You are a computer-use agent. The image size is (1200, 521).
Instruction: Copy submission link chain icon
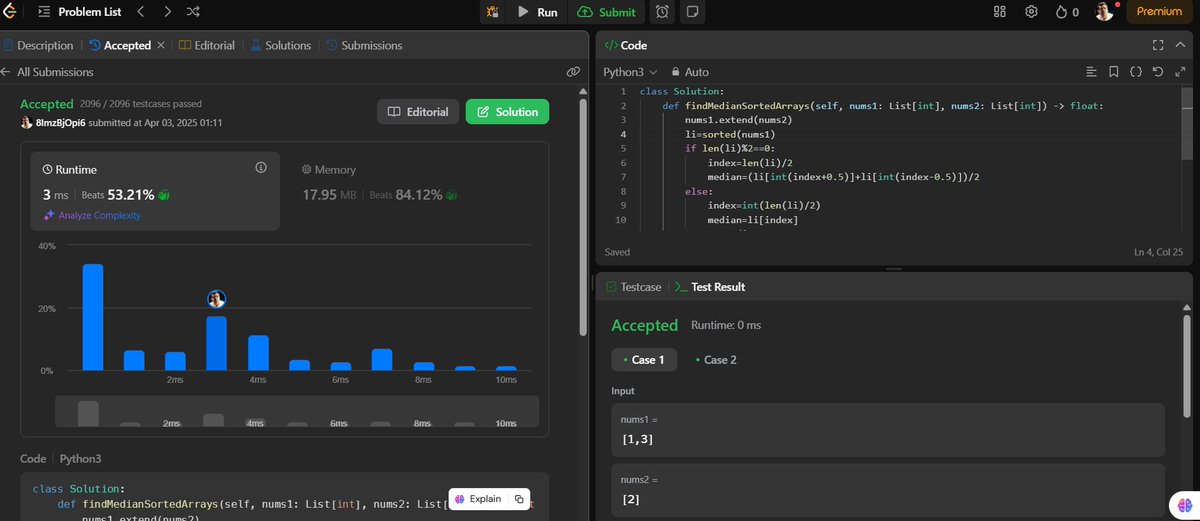coord(573,72)
